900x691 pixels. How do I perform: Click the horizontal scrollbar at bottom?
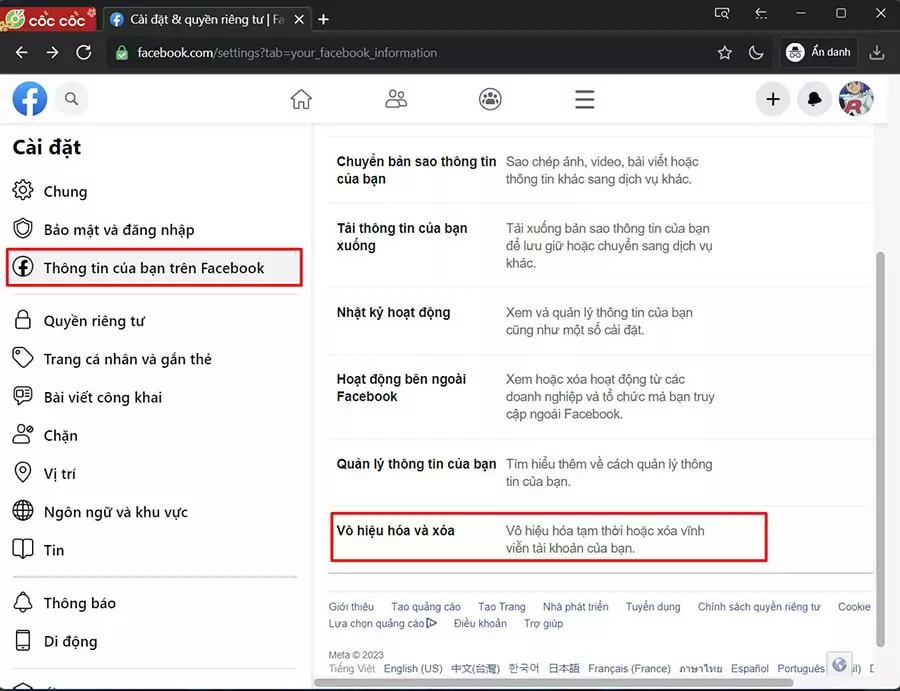pos(554,682)
